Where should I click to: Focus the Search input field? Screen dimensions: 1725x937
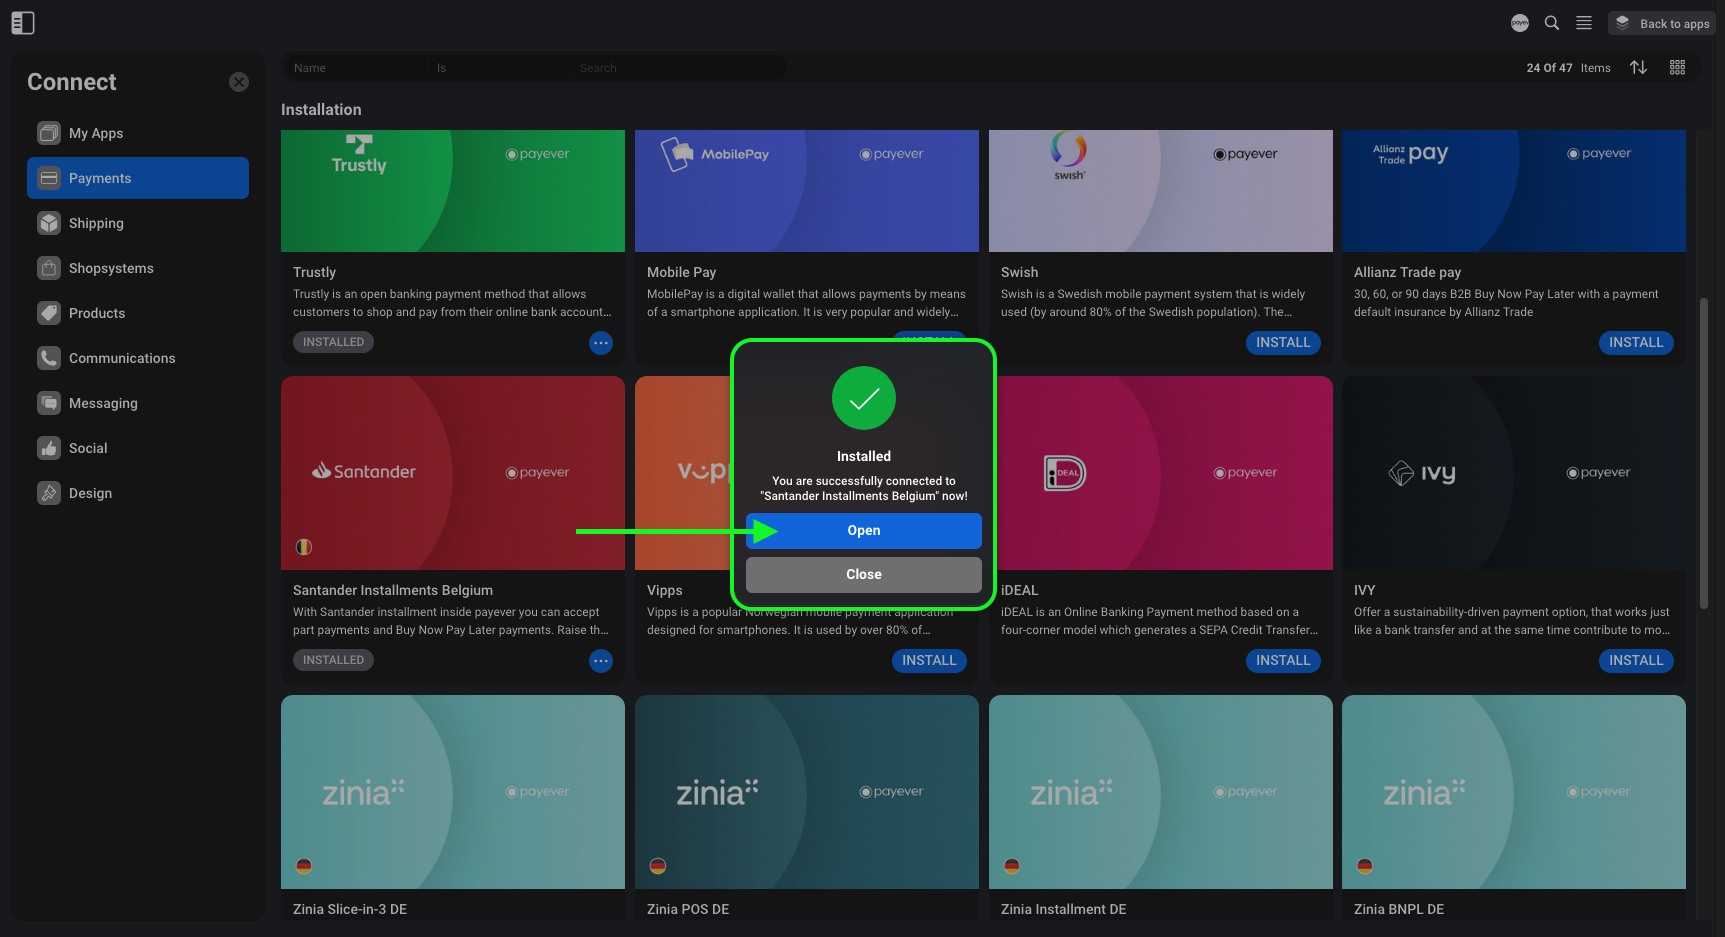tap(679, 68)
